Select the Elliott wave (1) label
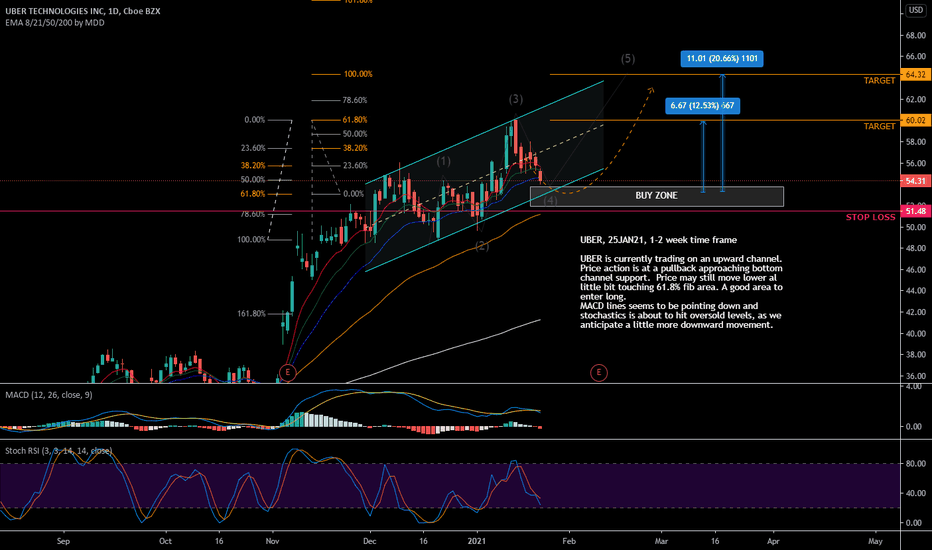The height and width of the screenshot is (550, 932). [443, 161]
